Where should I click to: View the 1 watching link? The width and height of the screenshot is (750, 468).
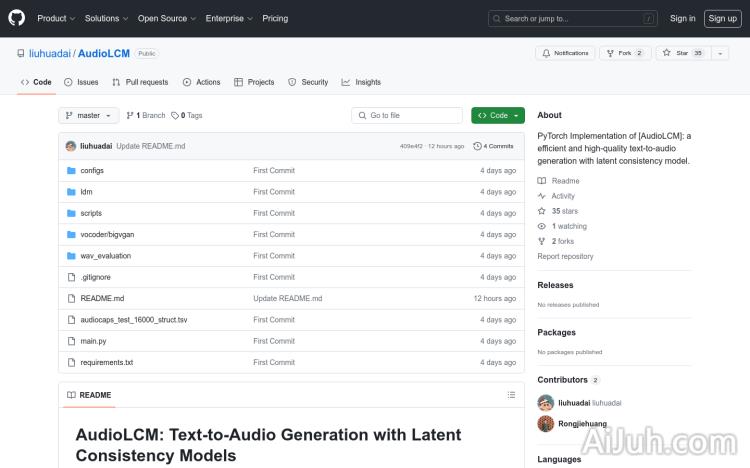pos(562,226)
